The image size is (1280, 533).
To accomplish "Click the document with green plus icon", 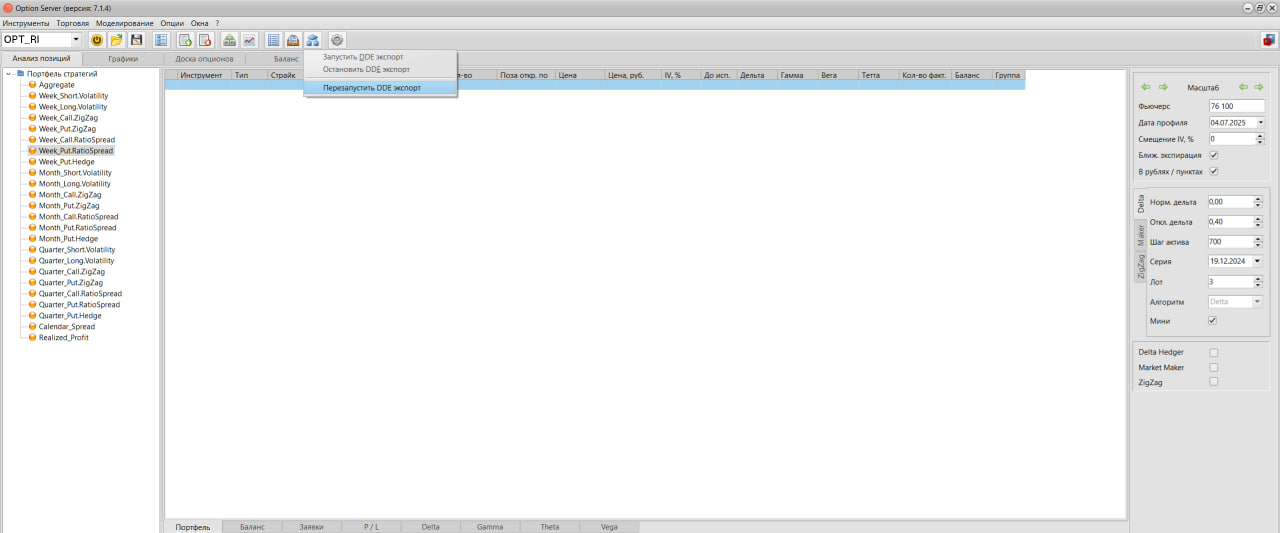I will point(185,40).
